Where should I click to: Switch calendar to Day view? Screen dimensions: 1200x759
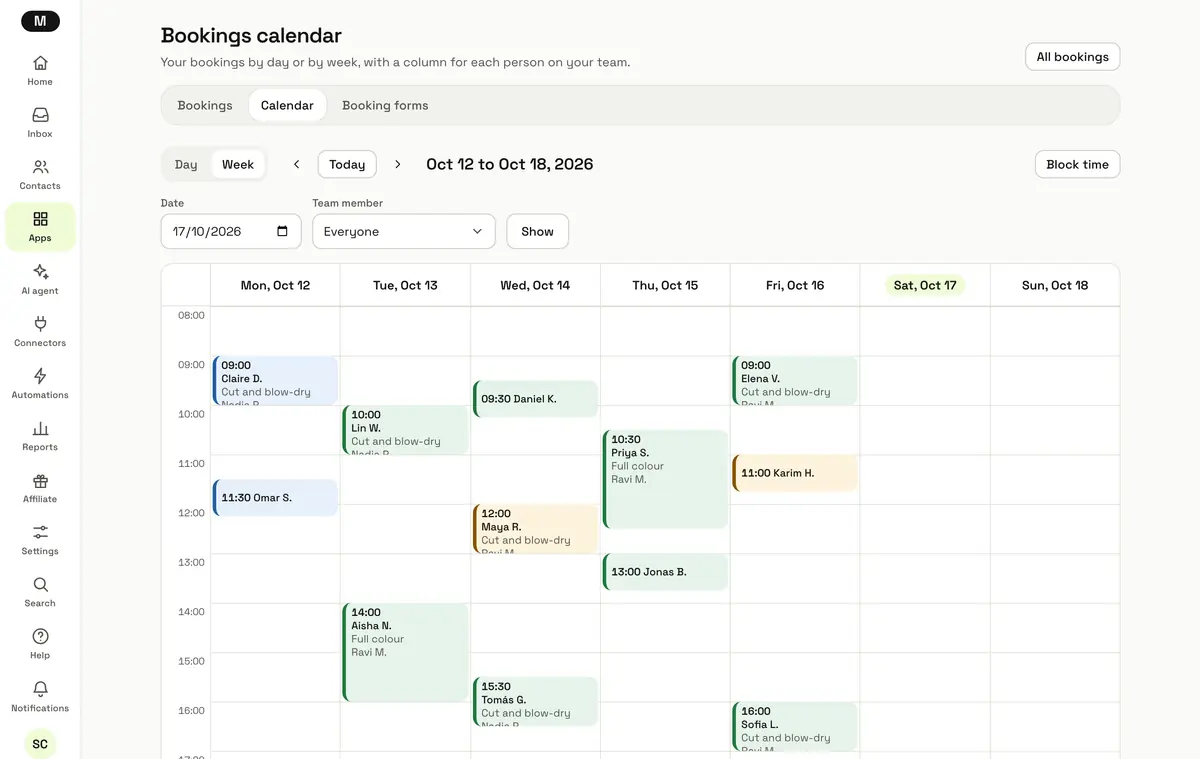186,164
